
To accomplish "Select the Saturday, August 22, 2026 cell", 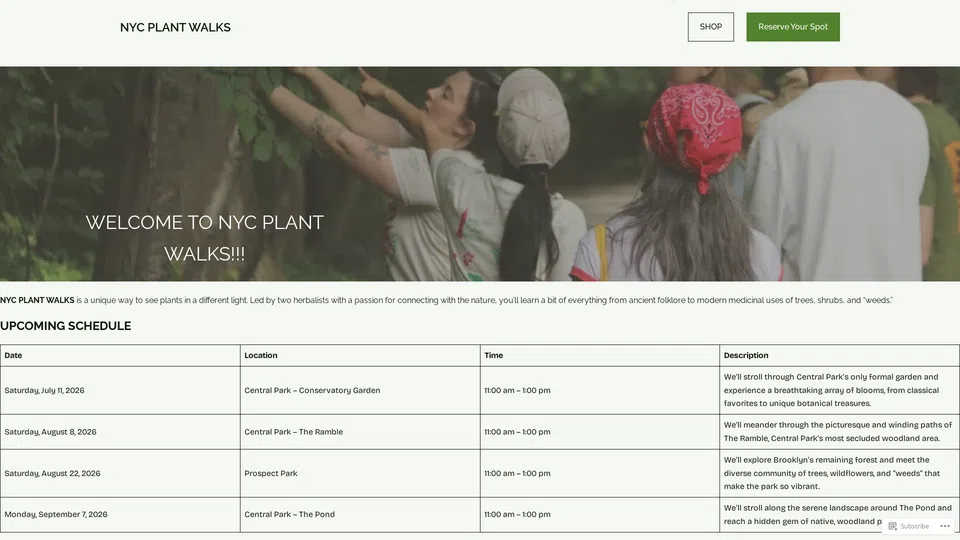I will (120, 473).
